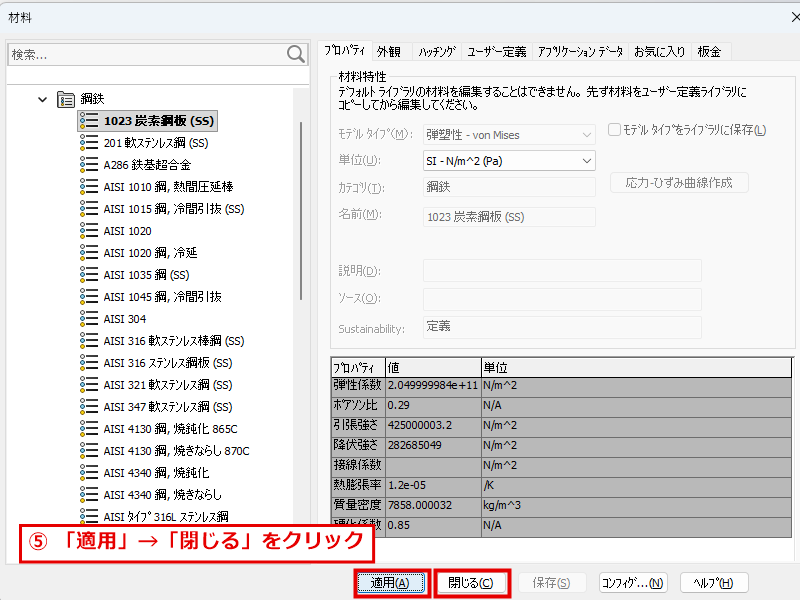Click the 説明(D) description field
800x600 pixels.
(x=562, y=270)
